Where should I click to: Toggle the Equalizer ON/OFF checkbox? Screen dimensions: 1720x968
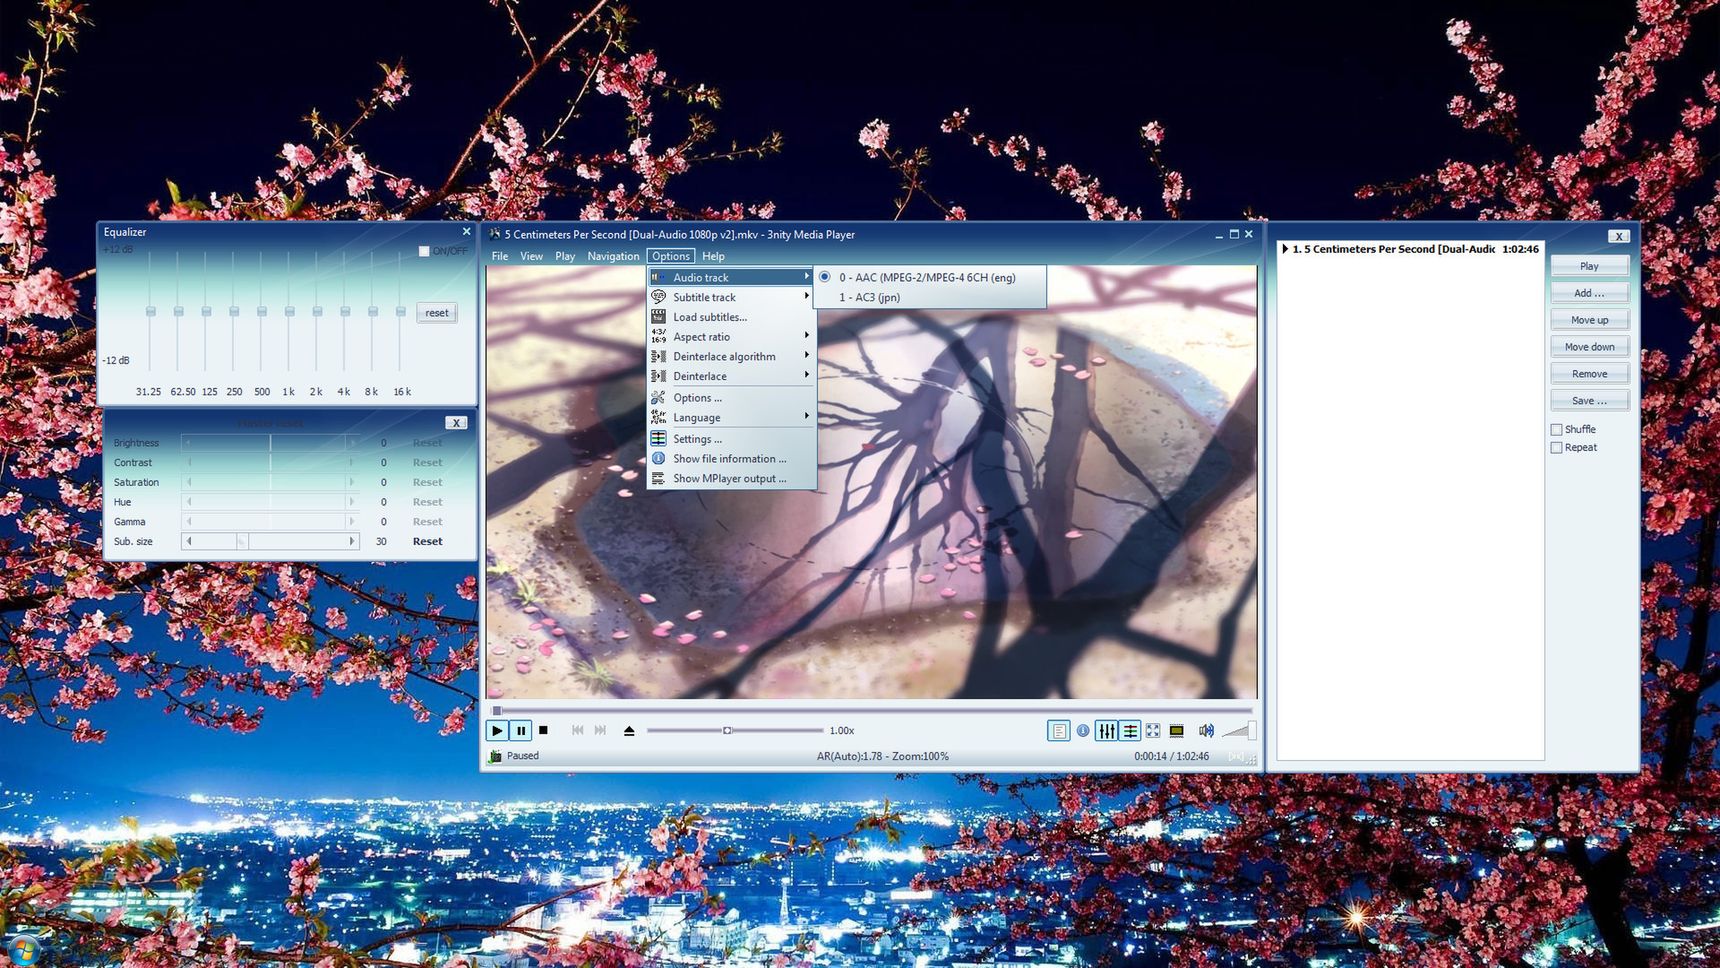tap(424, 251)
